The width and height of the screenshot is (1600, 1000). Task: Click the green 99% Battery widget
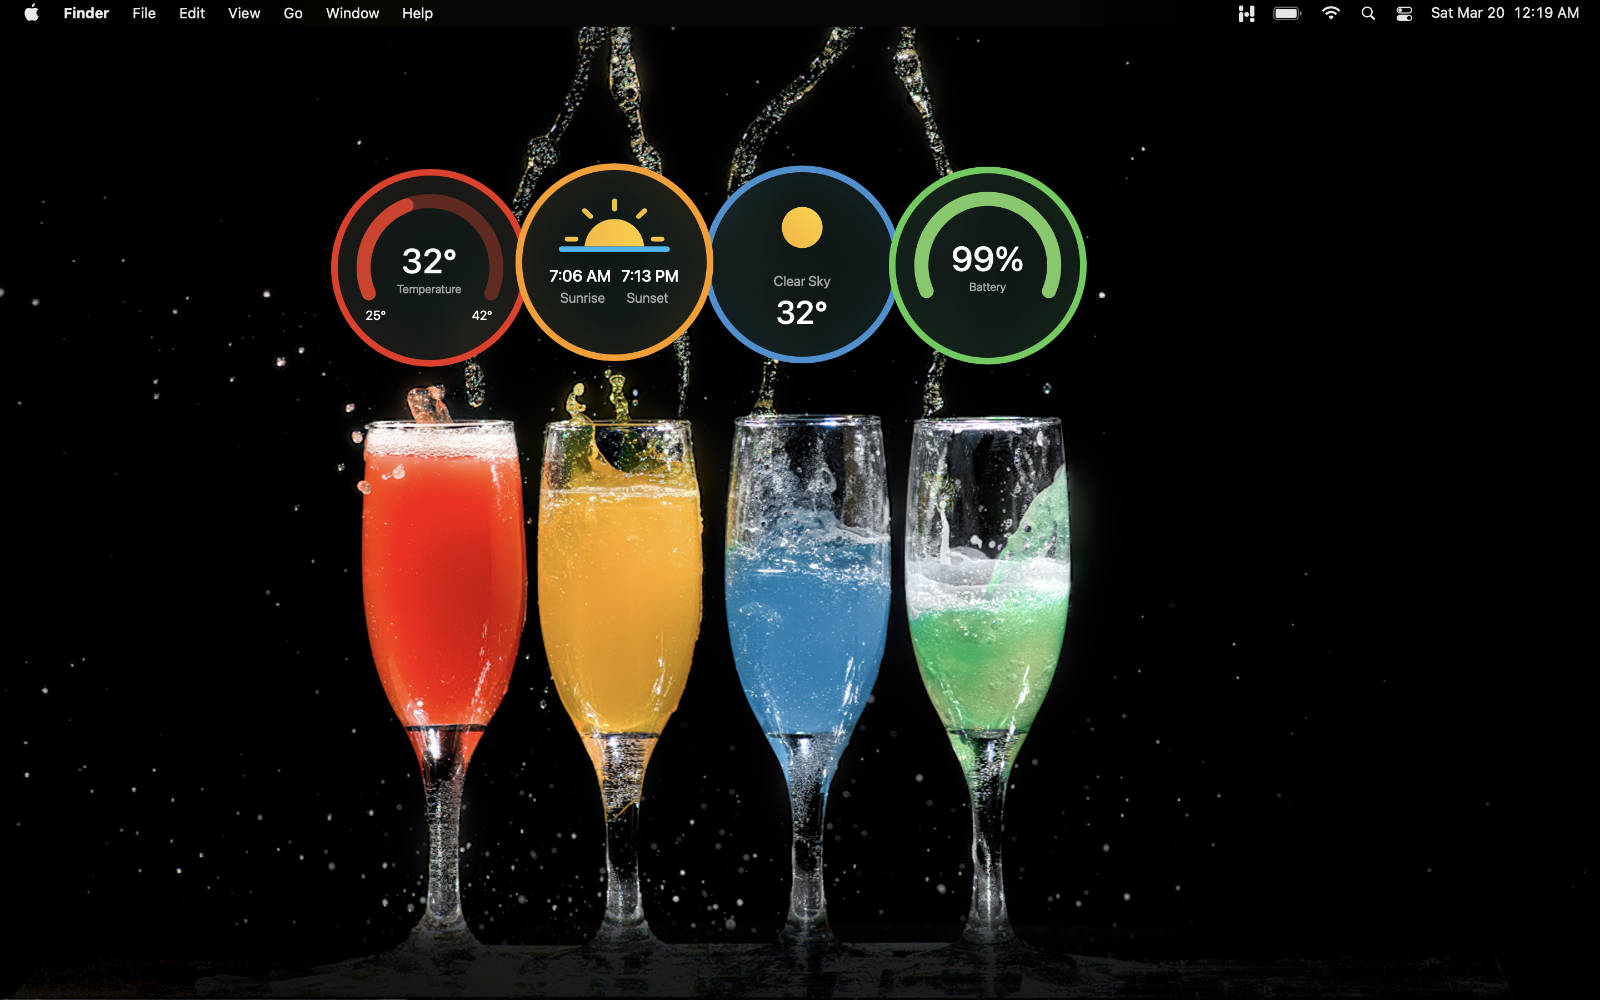[988, 265]
